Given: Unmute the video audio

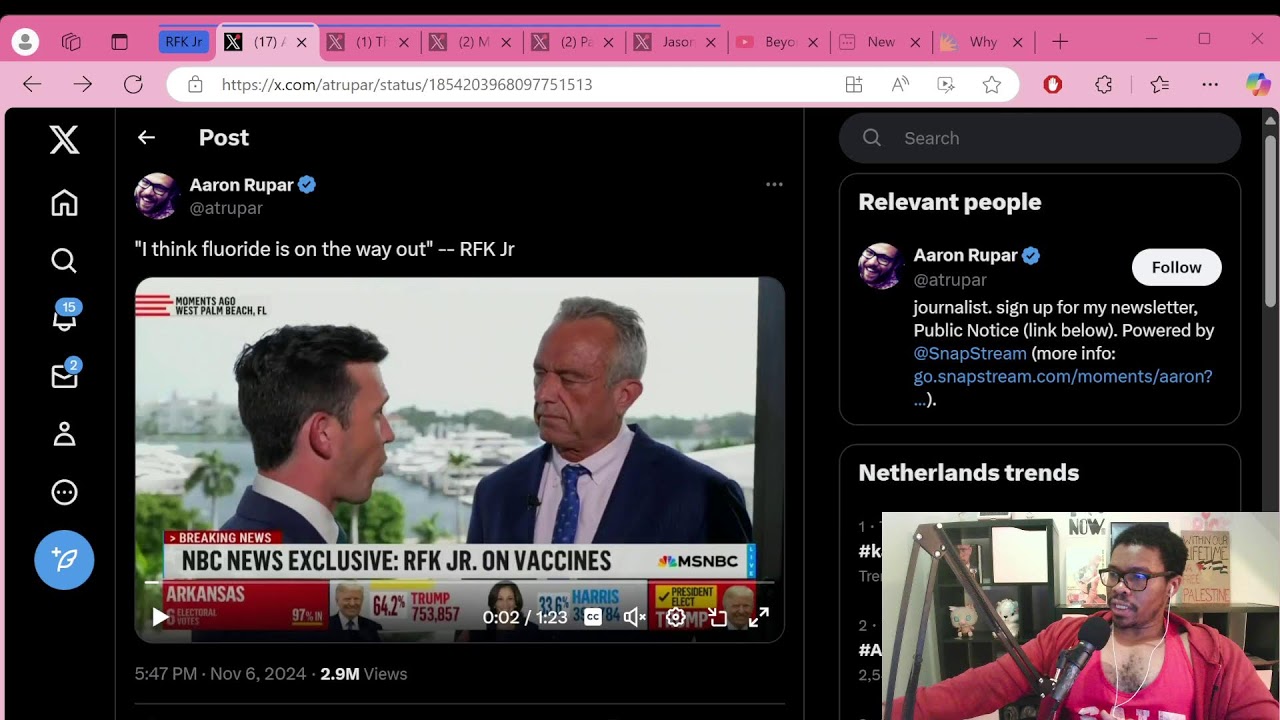Looking at the screenshot, I should click(x=634, y=617).
